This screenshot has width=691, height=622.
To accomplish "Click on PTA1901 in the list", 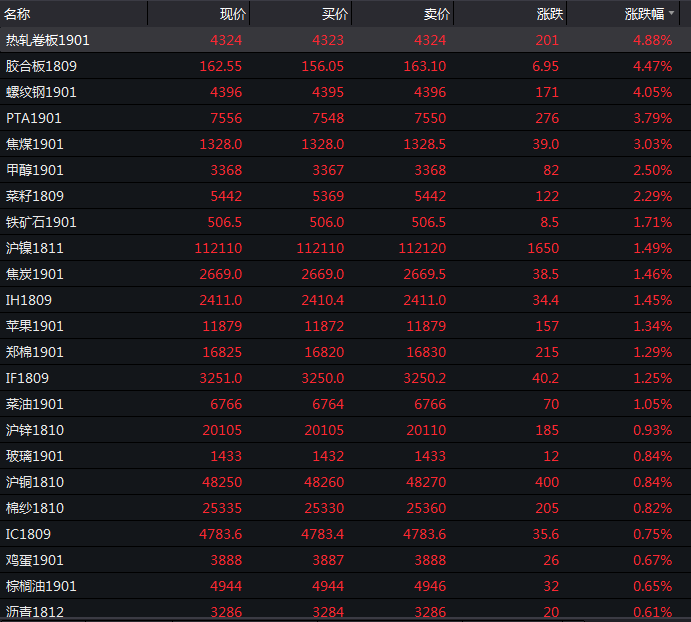I will coord(34,118).
